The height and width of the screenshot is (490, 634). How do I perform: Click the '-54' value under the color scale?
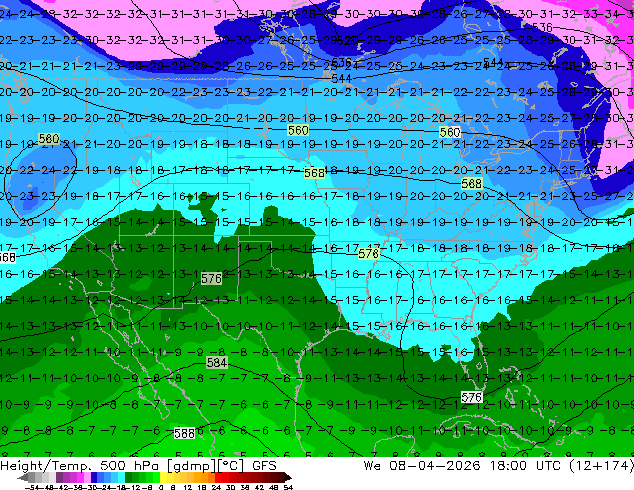pos(32,488)
